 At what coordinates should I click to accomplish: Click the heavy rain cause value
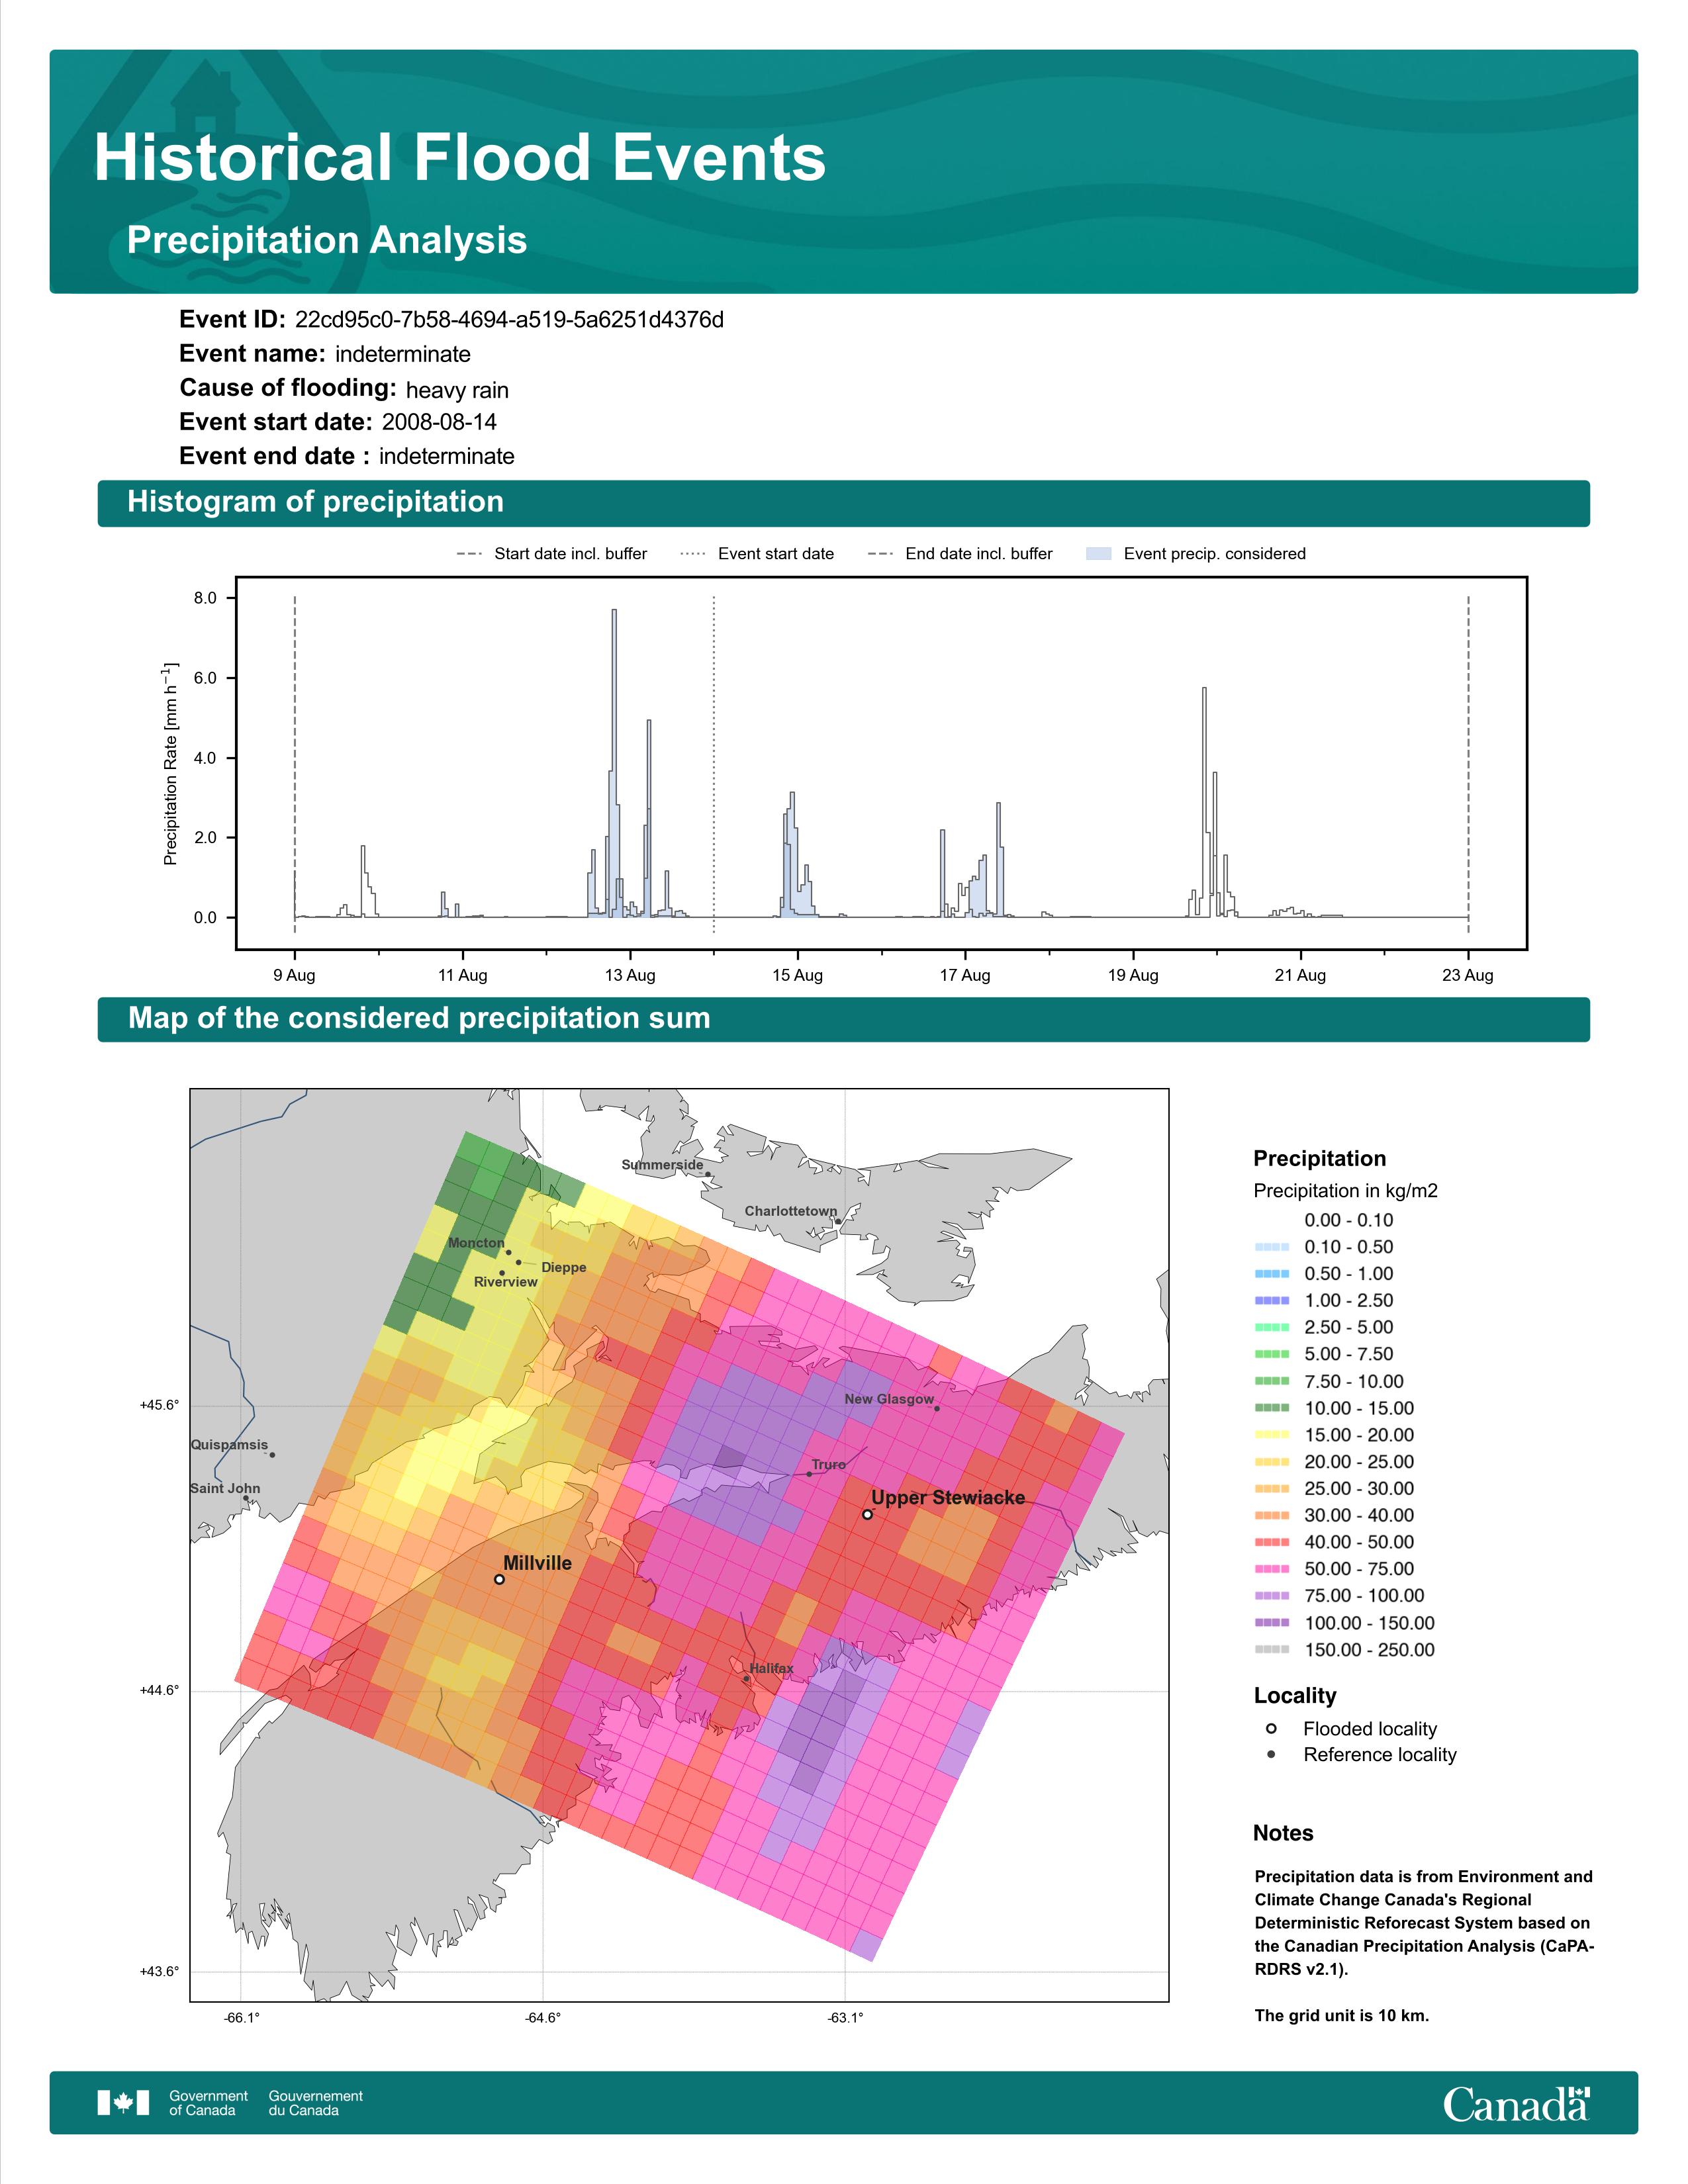point(457,390)
